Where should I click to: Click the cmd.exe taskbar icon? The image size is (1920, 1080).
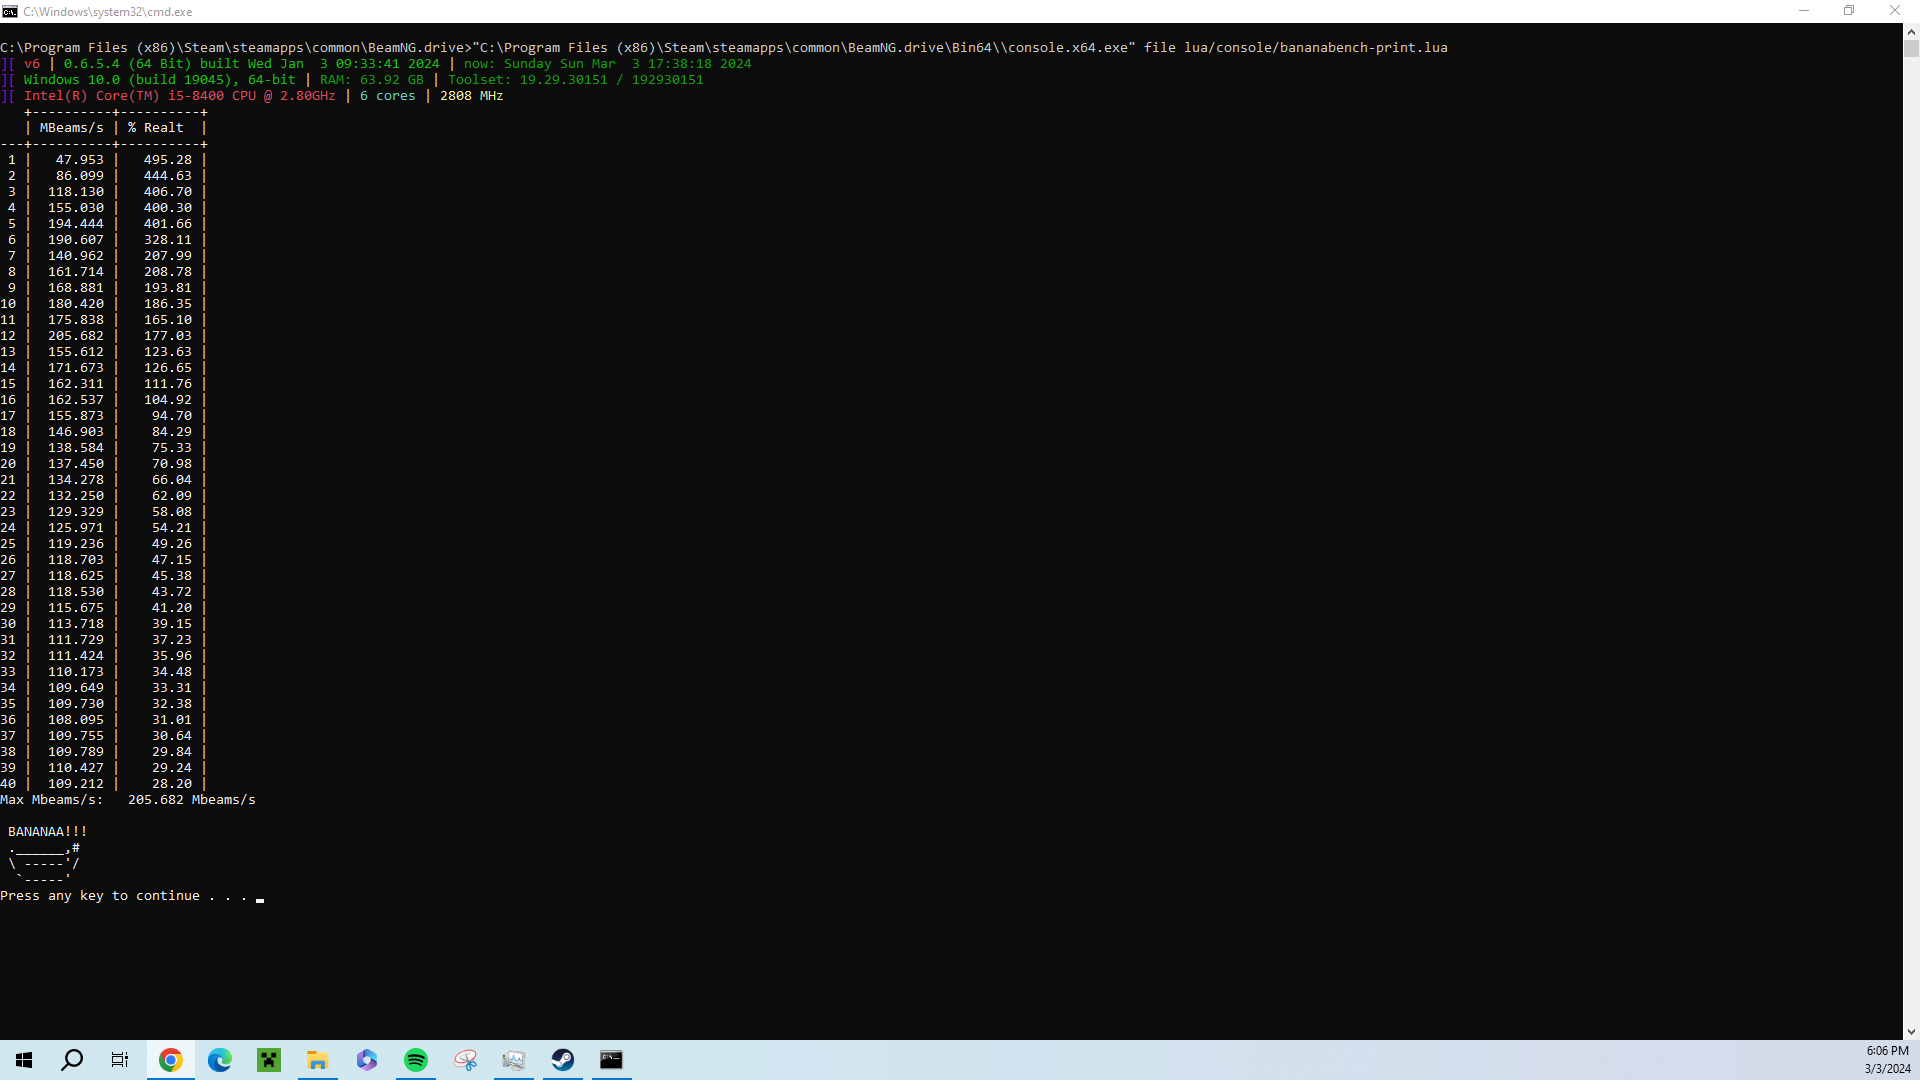(x=611, y=1060)
